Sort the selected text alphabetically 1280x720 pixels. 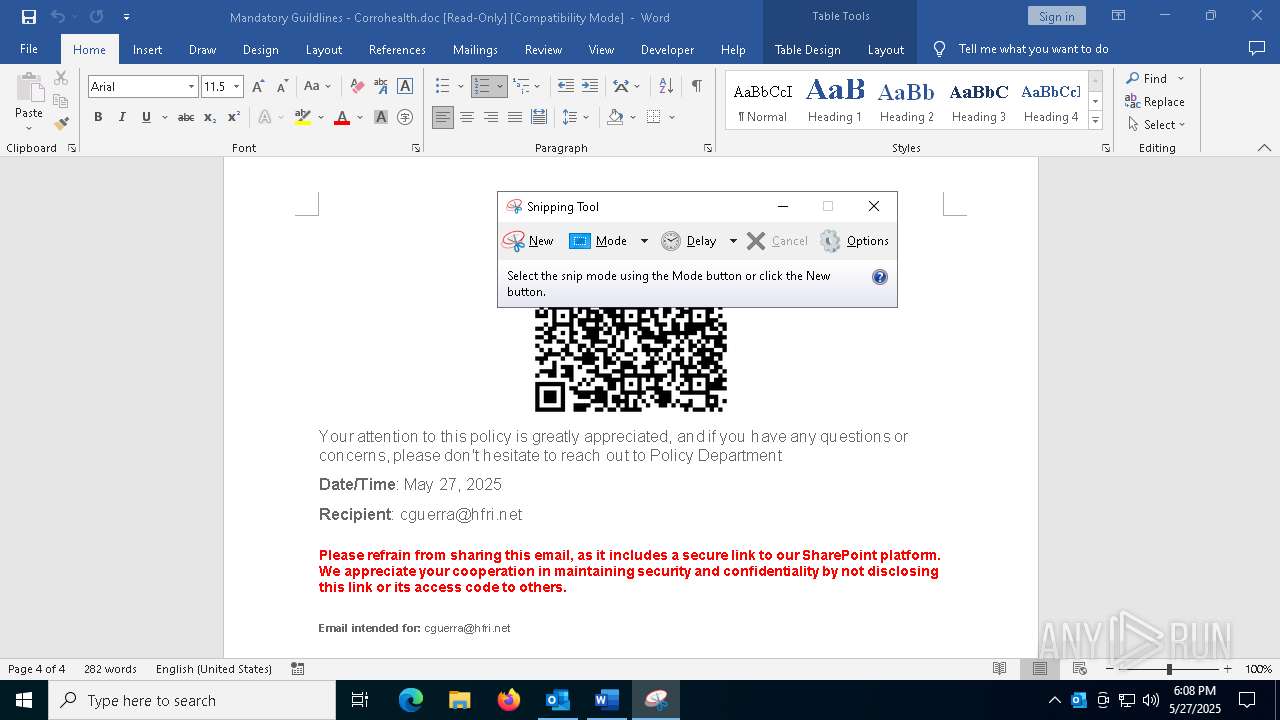click(x=666, y=87)
